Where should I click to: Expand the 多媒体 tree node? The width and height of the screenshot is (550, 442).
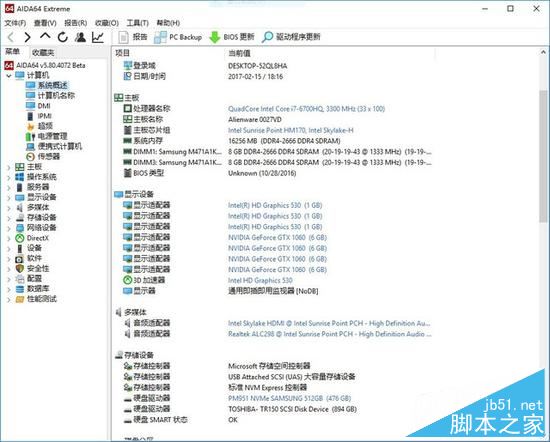click(9, 208)
